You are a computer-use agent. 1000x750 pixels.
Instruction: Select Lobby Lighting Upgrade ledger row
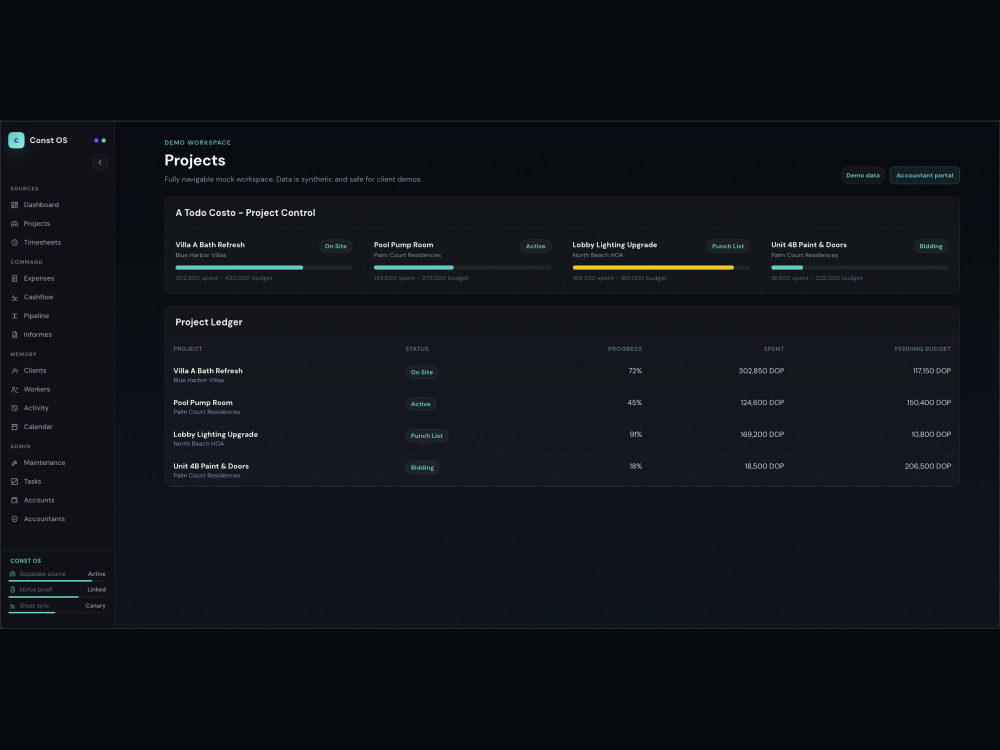pos(562,439)
